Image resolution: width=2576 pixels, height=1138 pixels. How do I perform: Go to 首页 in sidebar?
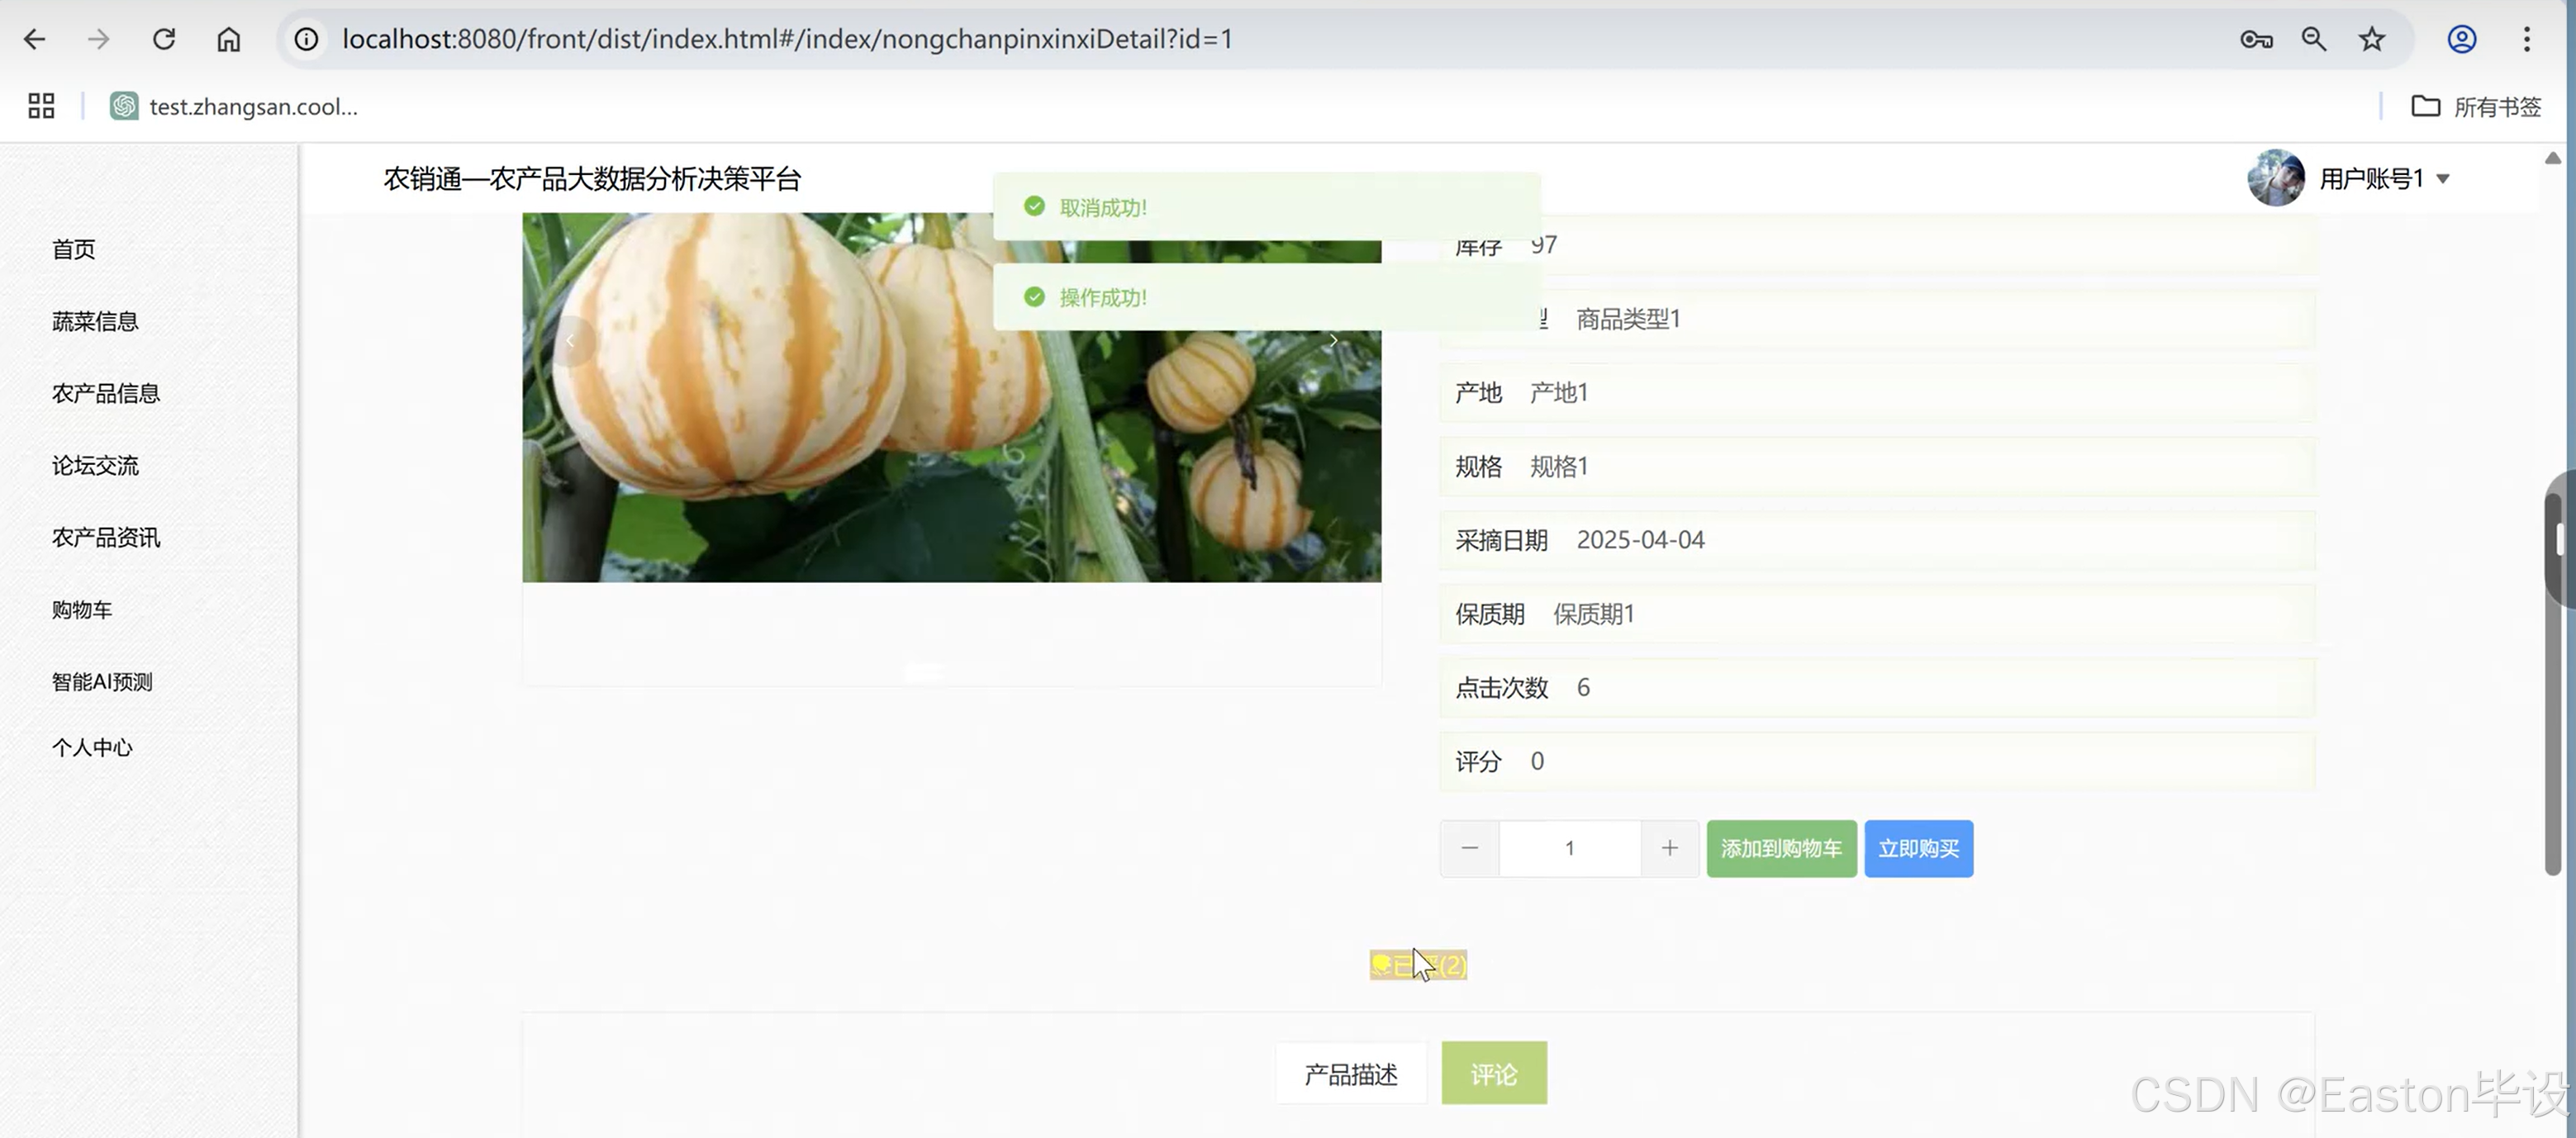(74, 249)
